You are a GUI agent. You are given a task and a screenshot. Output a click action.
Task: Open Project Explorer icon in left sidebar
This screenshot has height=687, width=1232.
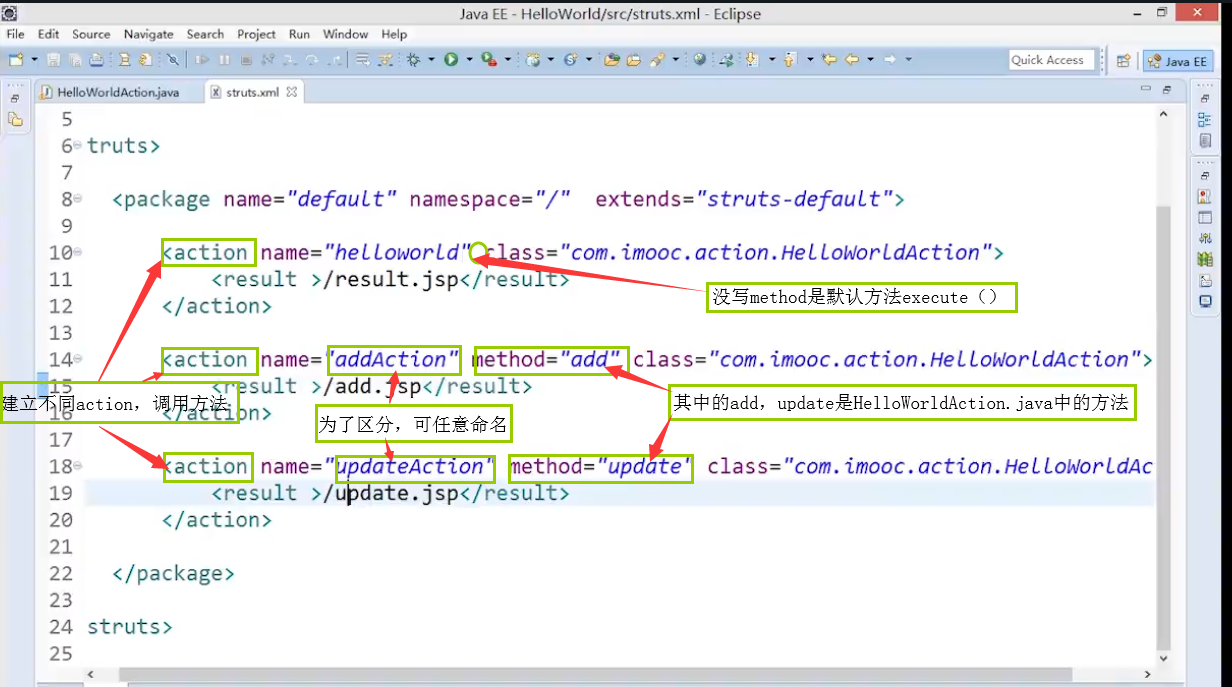(x=15, y=119)
